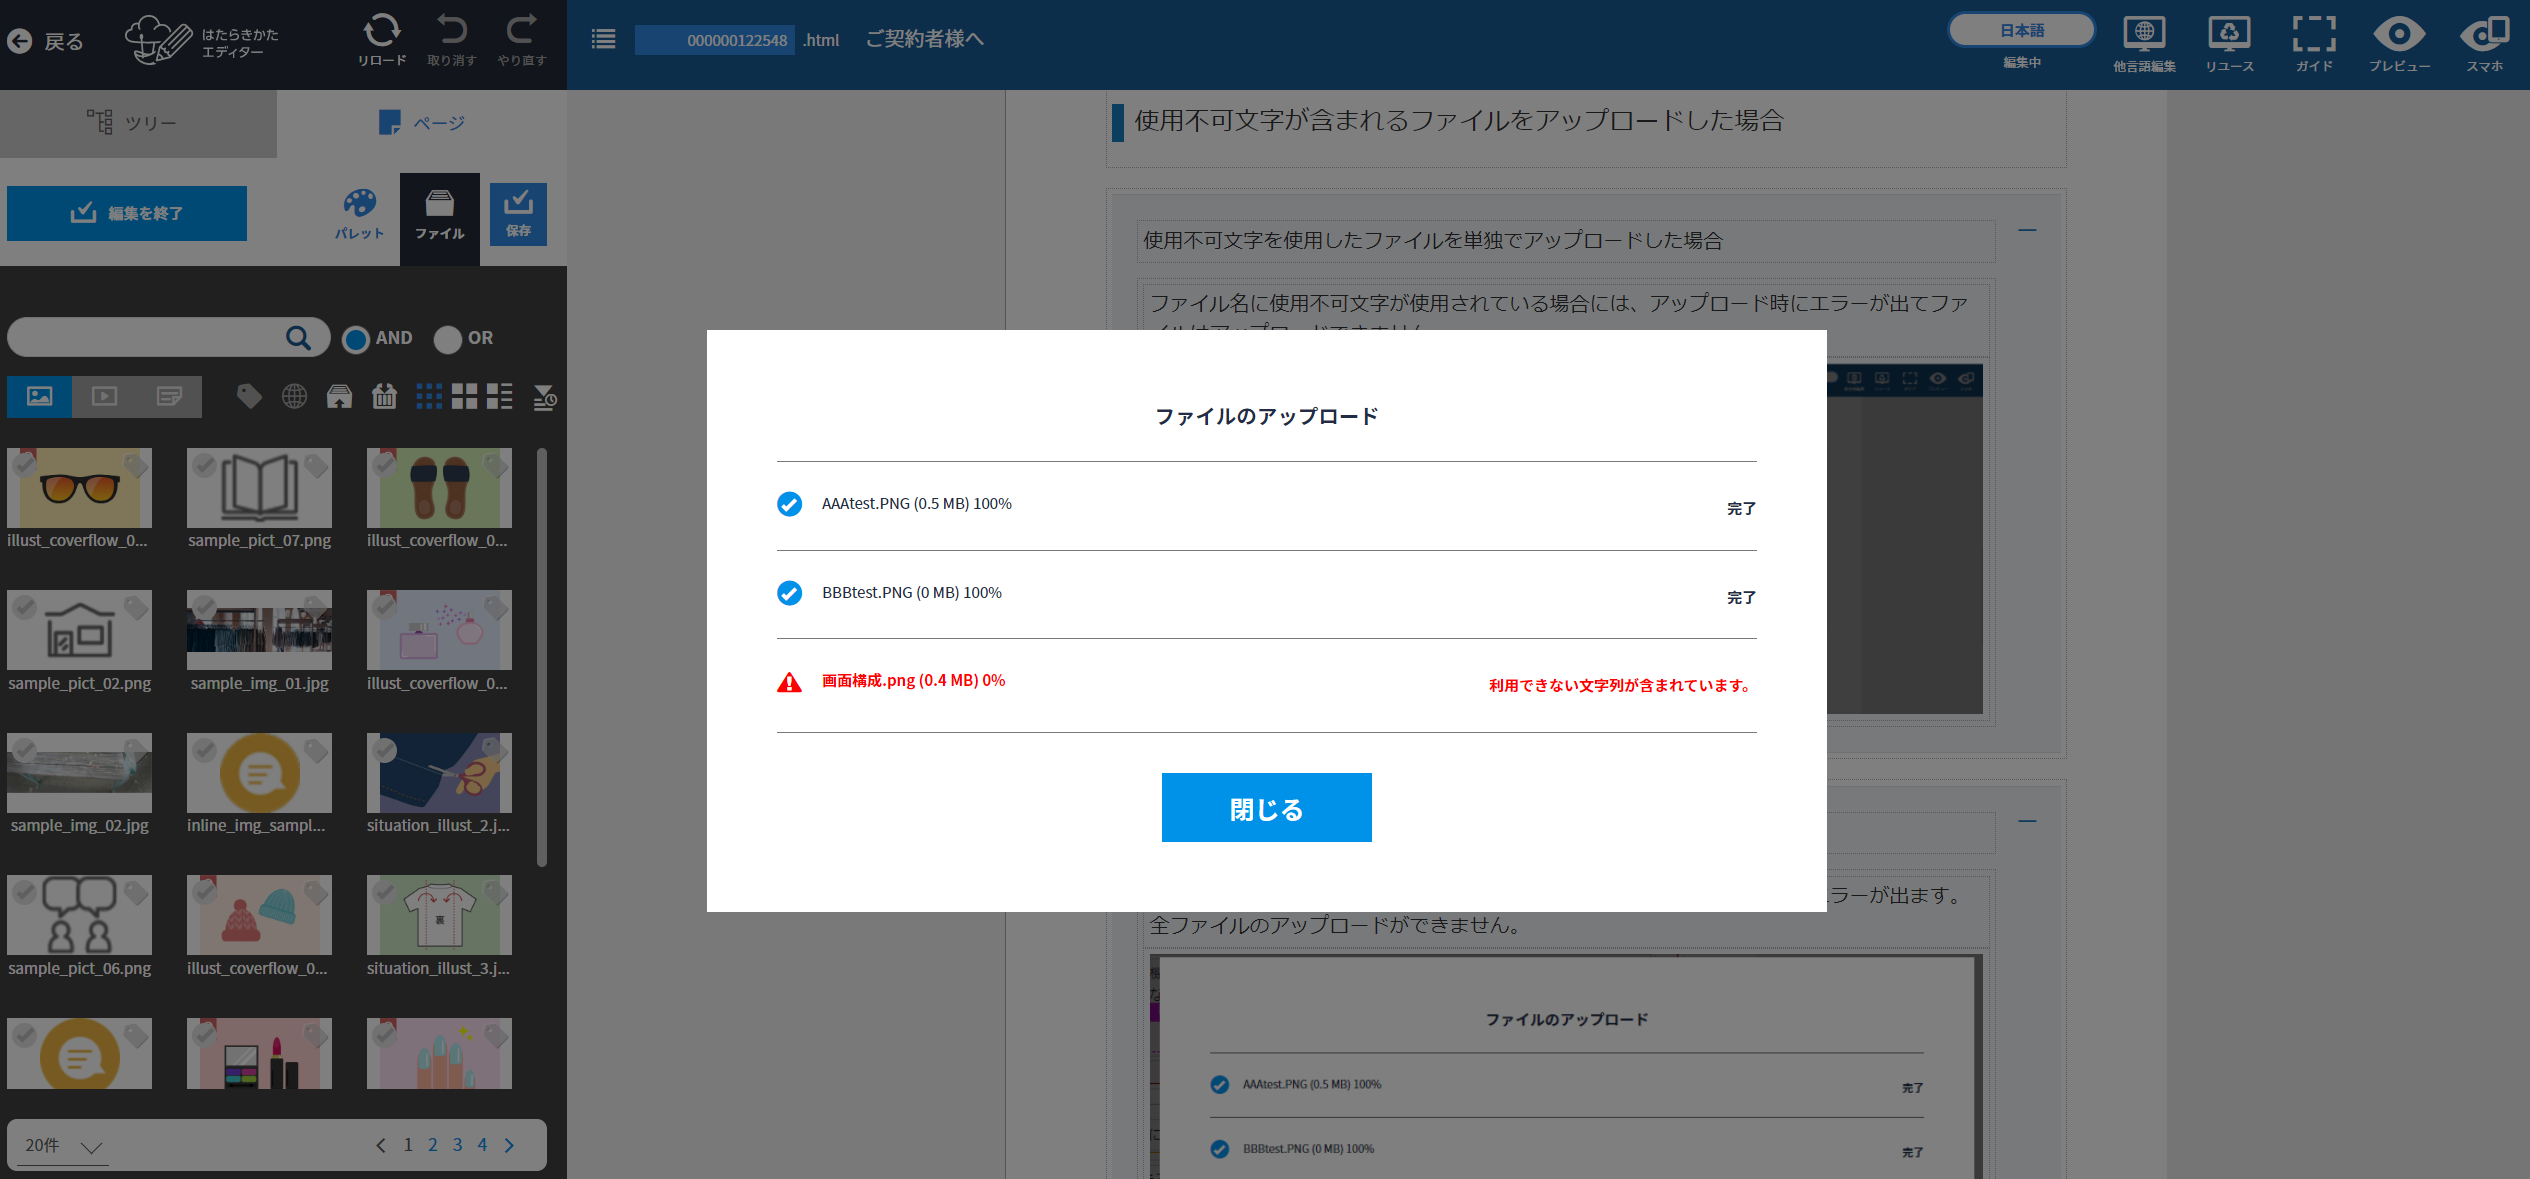The width and height of the screenshot is (2530, 1179).
Task: Click the file list vertical scrollbar
Action: pyautogui.click(x=542, y=656)
